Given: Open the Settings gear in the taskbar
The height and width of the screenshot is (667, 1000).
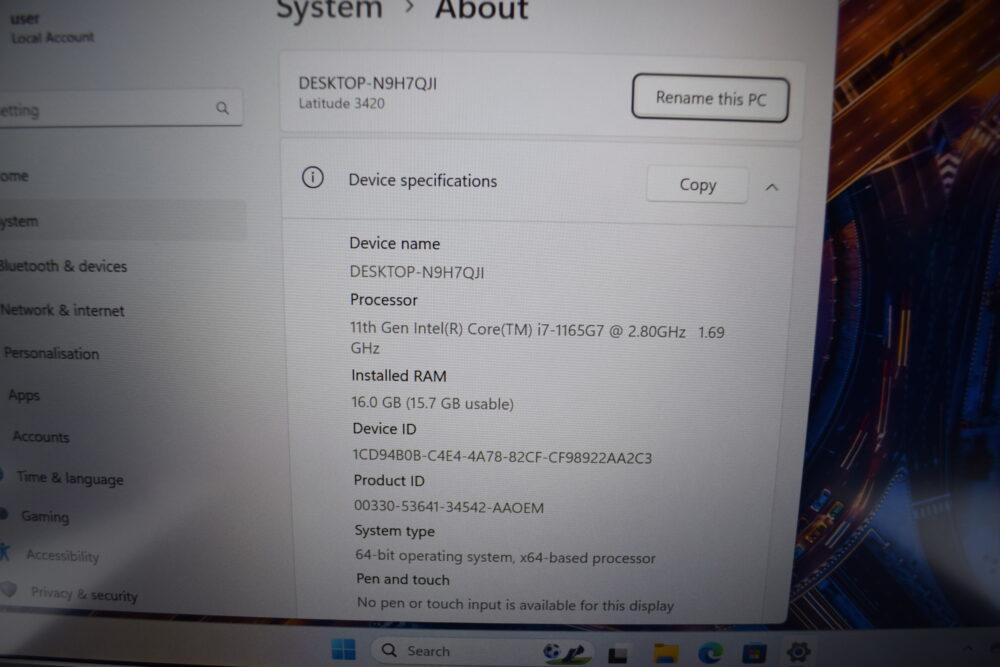Looking at the screenshot, I should click(798, 652).
